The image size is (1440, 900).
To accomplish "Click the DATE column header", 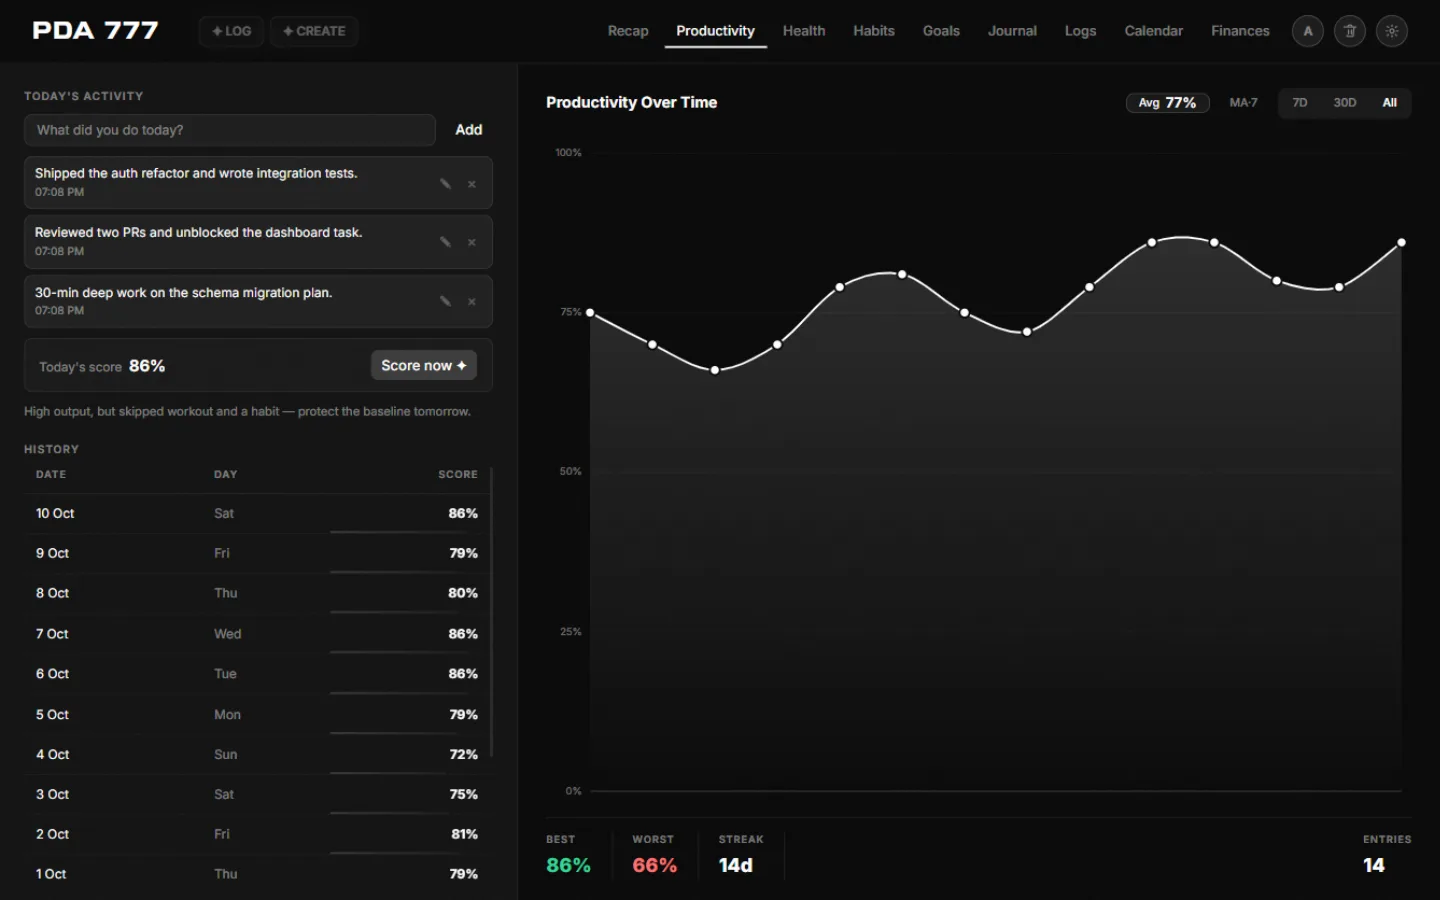I will pos(51,474).
